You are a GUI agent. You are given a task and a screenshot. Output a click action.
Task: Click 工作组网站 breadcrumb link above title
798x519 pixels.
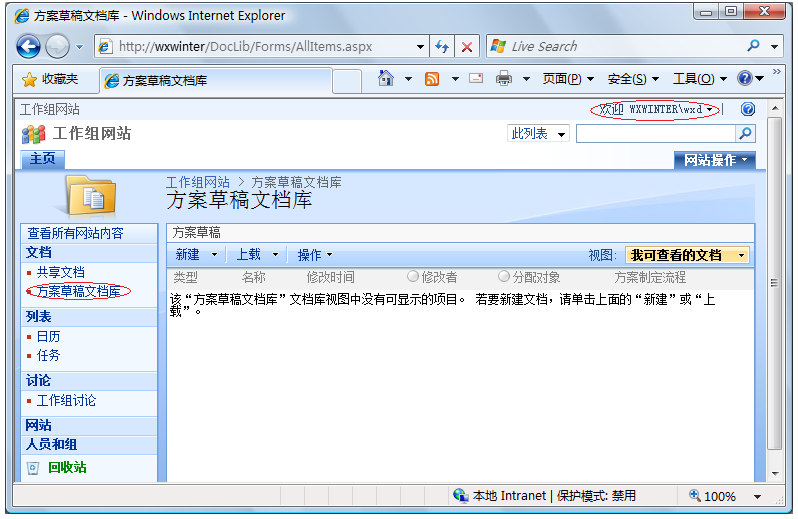198,182
